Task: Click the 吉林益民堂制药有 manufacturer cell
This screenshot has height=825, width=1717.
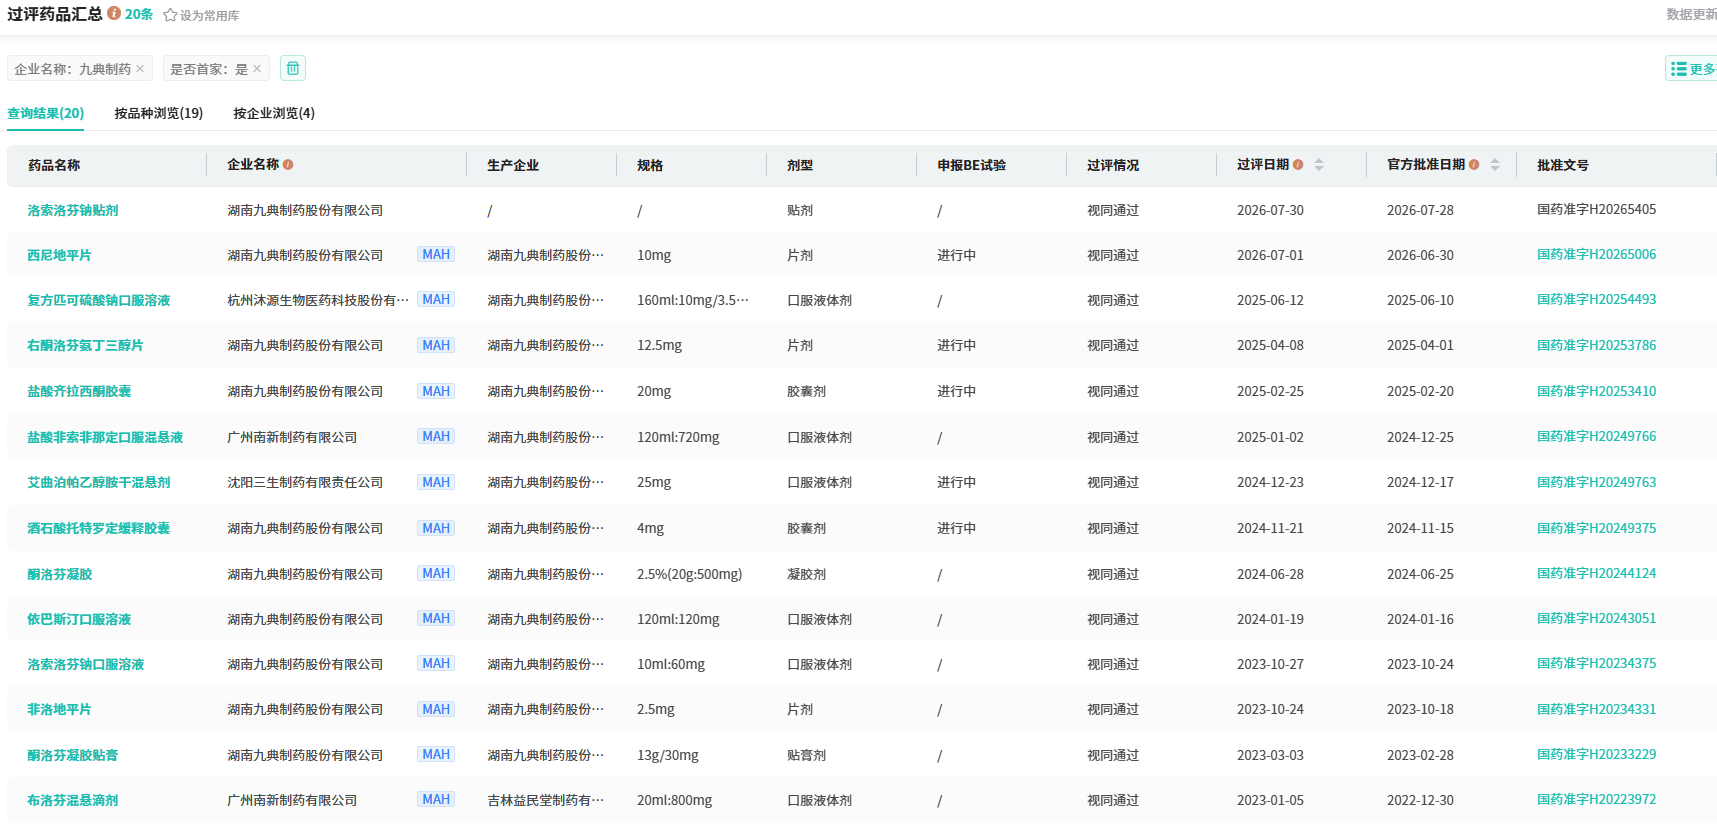Action: pos(545,801)
